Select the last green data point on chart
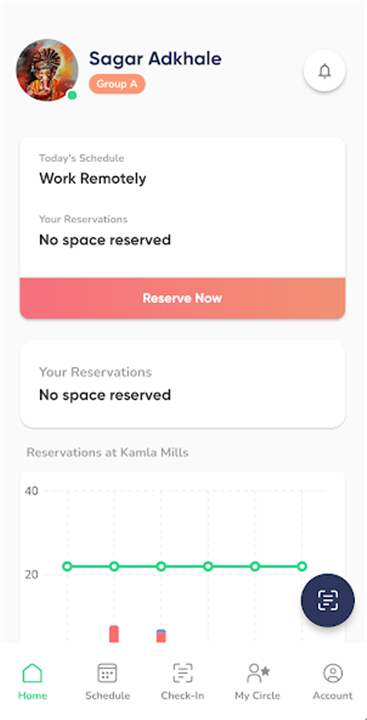 [302, 566]
